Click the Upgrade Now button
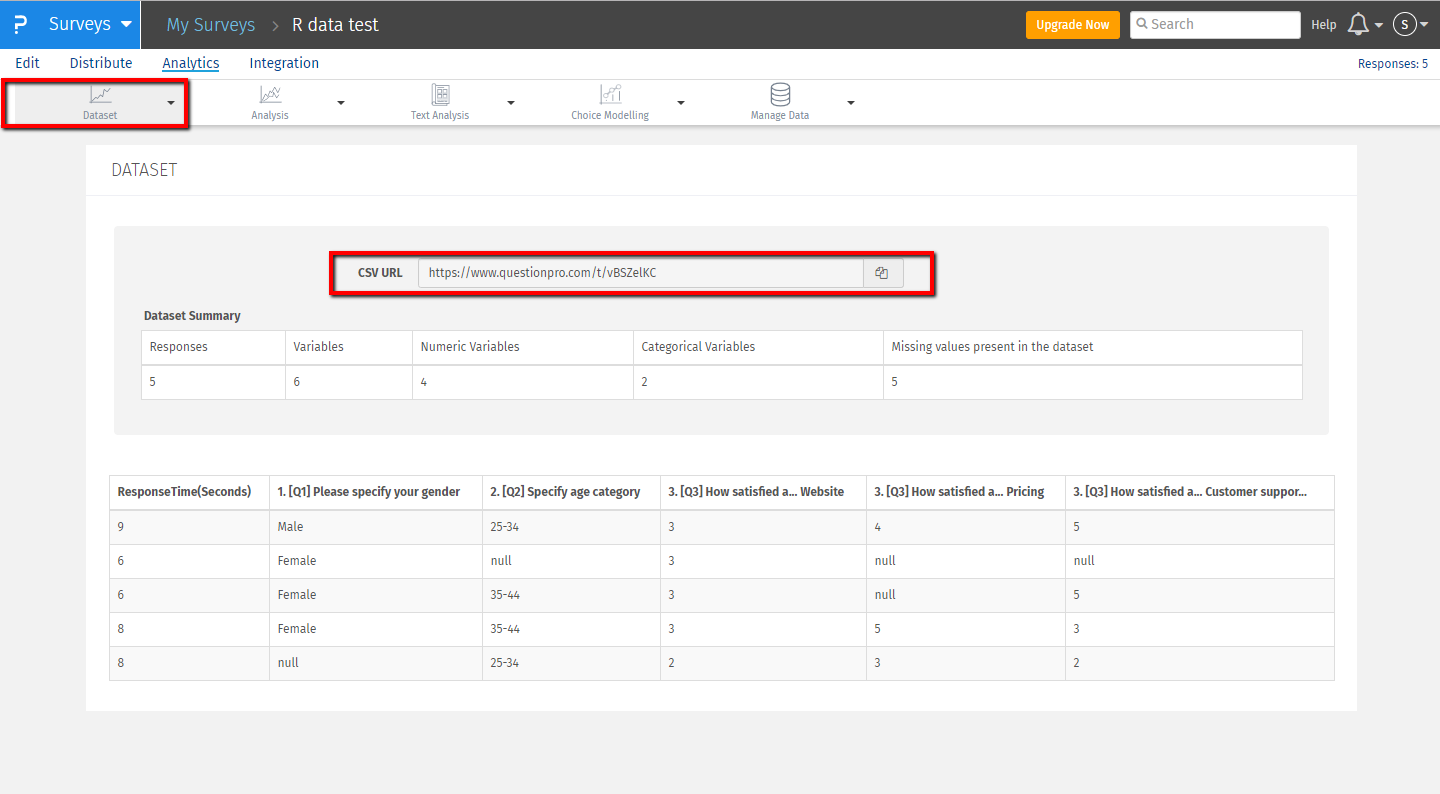This screenshot has height=794, width=1440. pos(1072,25)
